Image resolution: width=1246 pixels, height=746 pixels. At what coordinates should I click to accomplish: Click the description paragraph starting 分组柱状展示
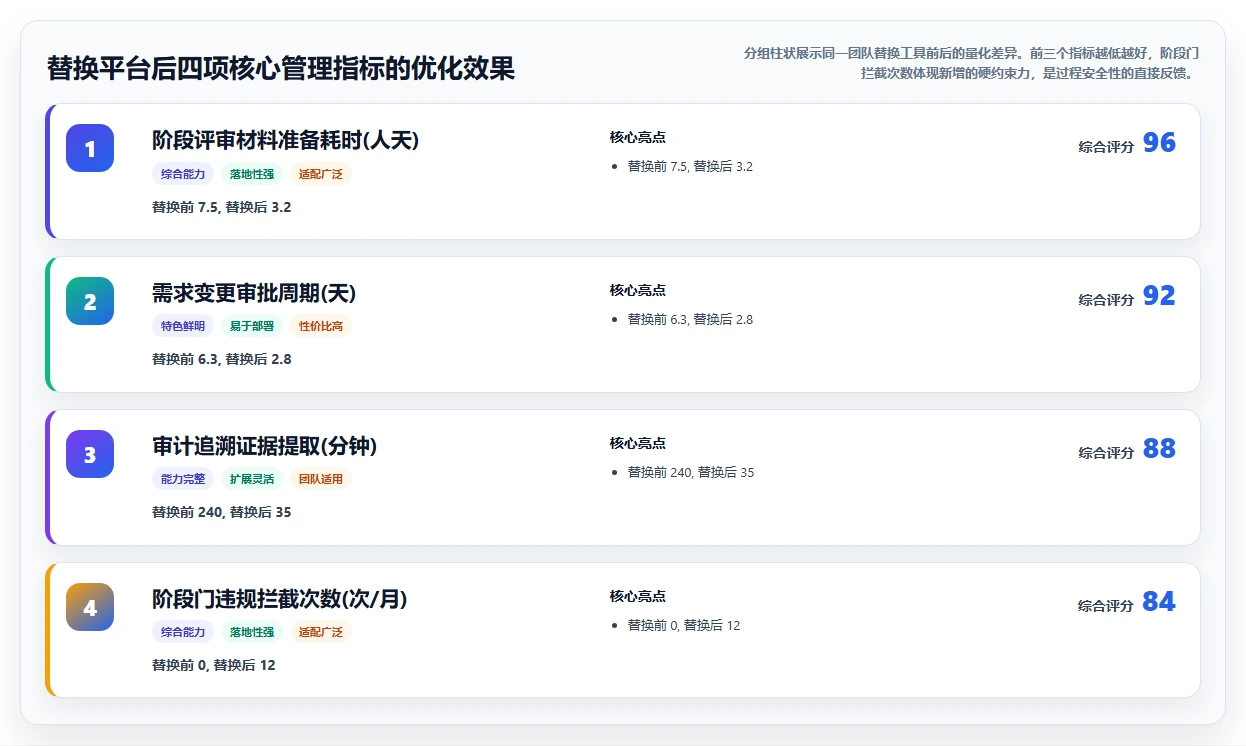click(970, 63)
